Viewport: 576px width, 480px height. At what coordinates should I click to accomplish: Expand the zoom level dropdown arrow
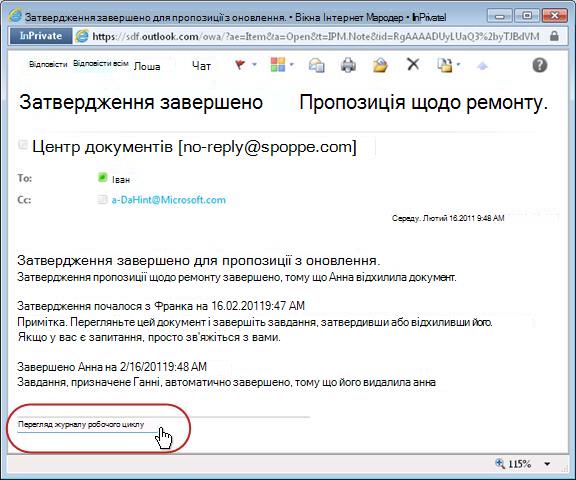pyautogui.click(x=547, y=464)
